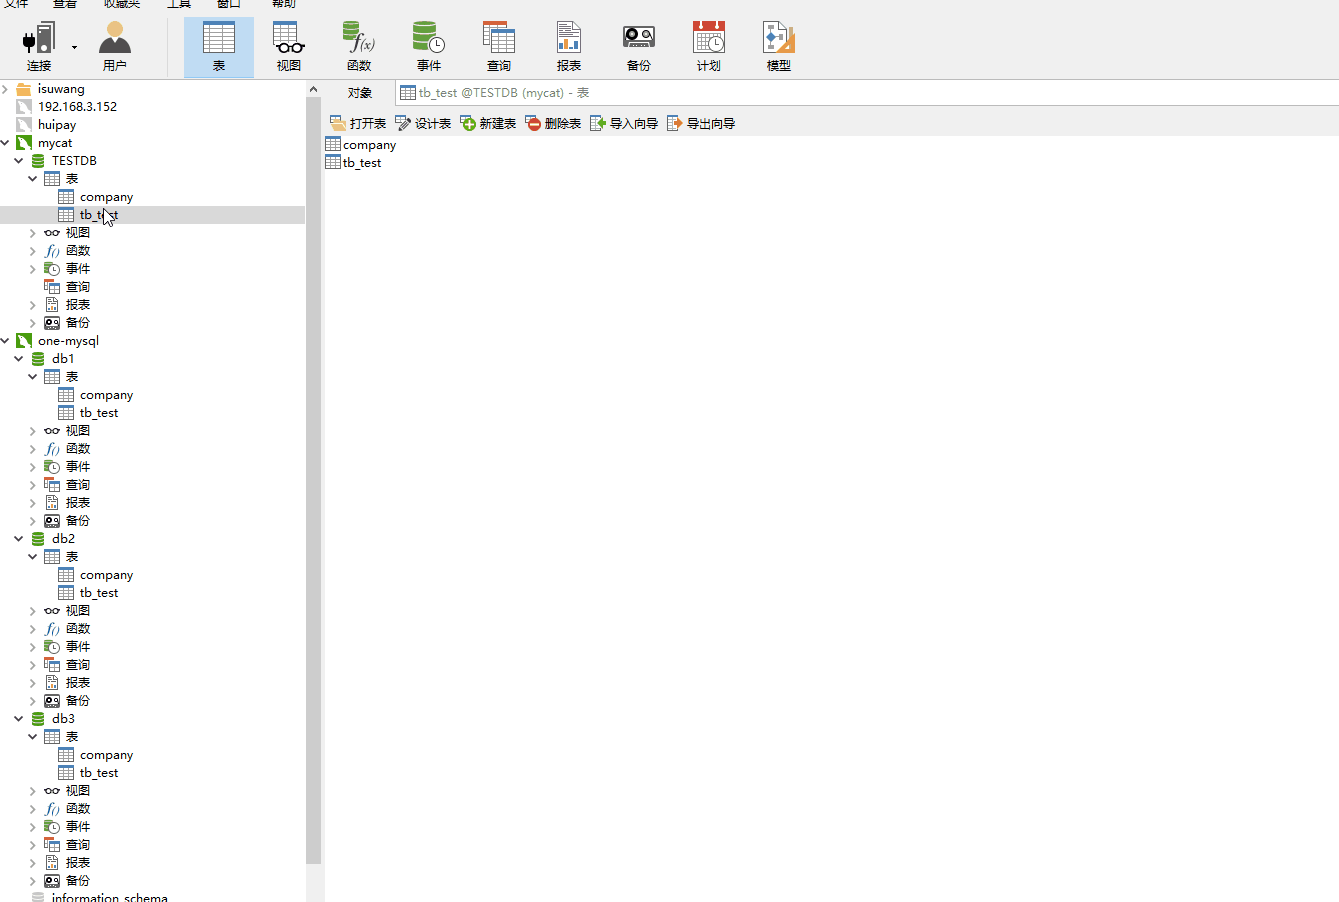Select the Backup (备份) toolbar icon
The width and height of the screenshot is (1339, 902).
[639, 47]
